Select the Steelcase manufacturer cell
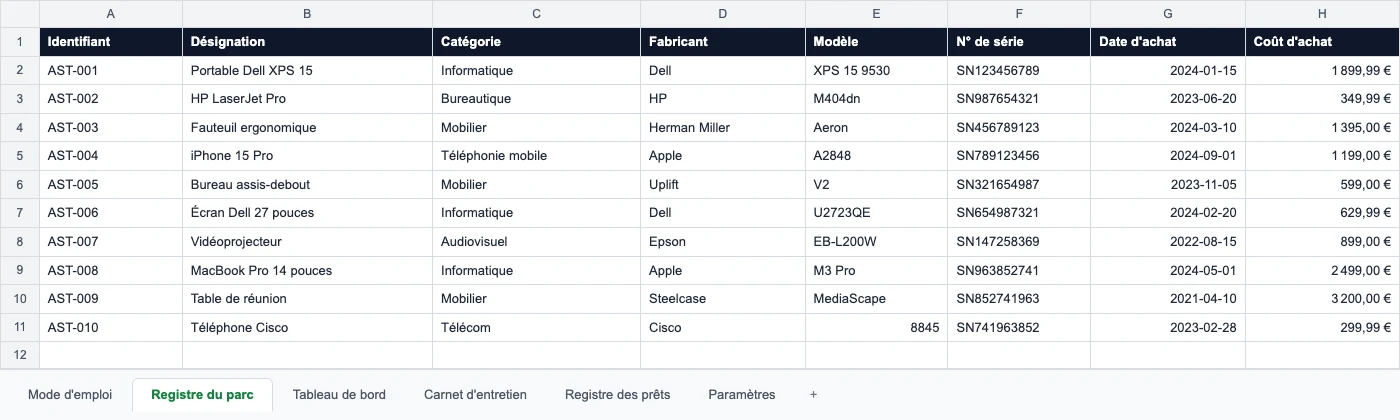This screenshot has height=420, width=1400. (x=723, y=299)
